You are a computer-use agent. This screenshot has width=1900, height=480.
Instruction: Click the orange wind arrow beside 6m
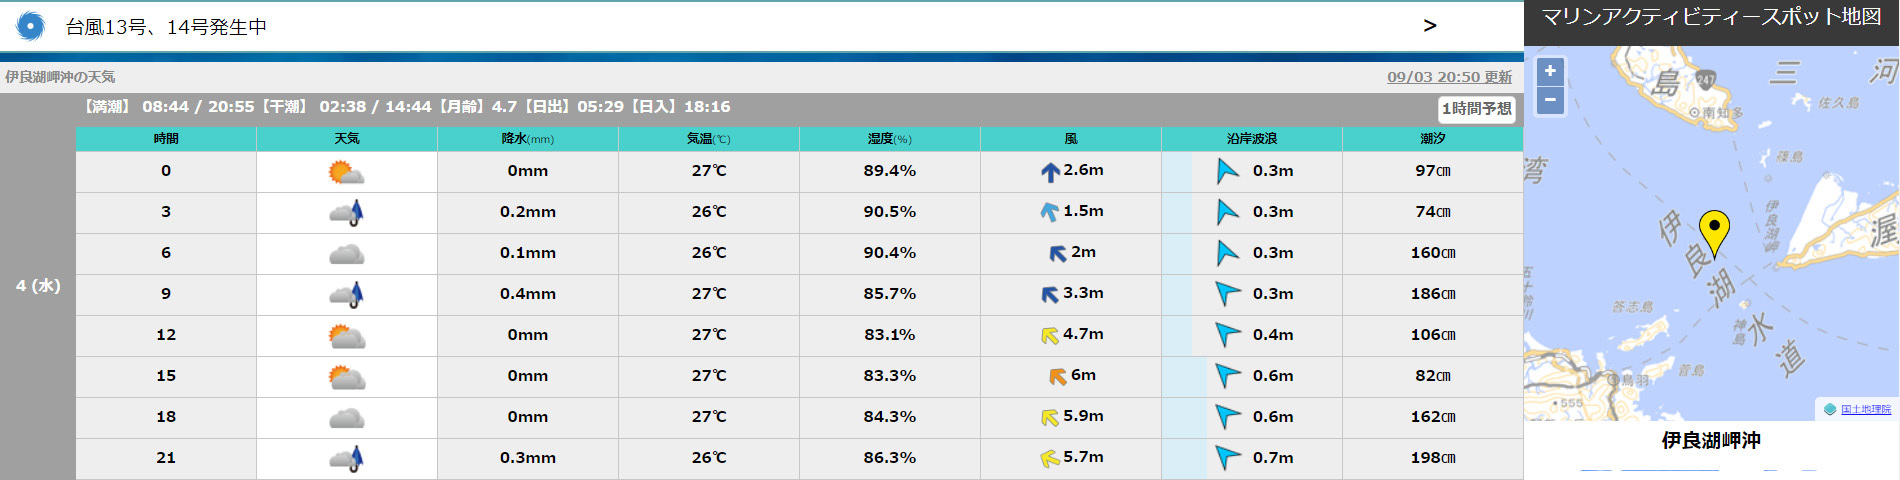pos(1057,377)
